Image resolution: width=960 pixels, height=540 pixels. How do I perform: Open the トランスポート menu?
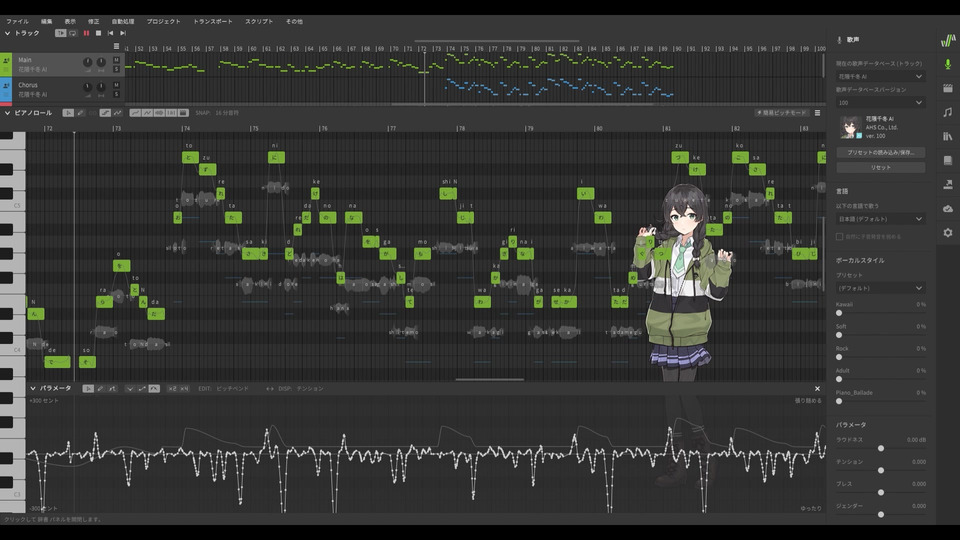point(212,21)
